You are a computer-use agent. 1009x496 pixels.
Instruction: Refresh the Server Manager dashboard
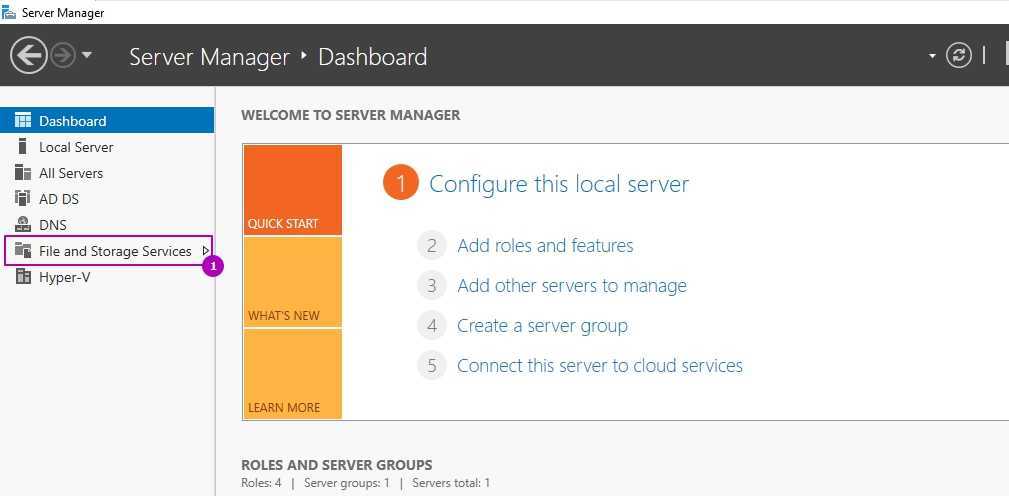click(959, 55)
